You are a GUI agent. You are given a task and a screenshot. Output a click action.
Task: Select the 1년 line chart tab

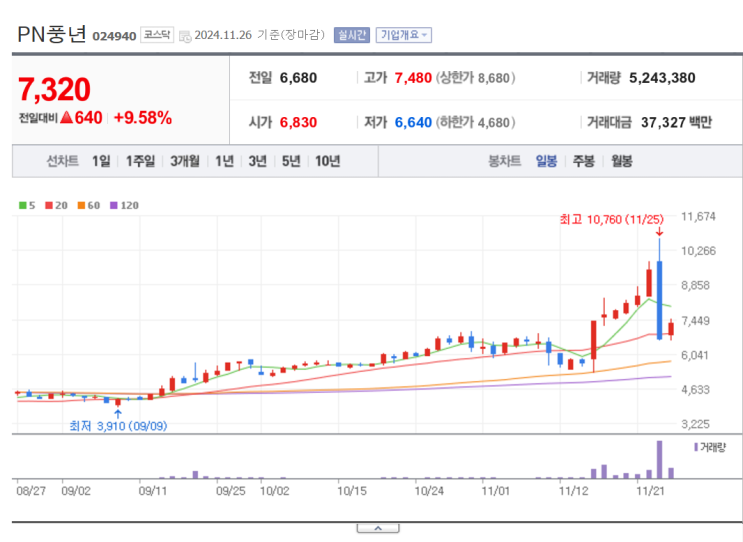(x=225, y=161)
